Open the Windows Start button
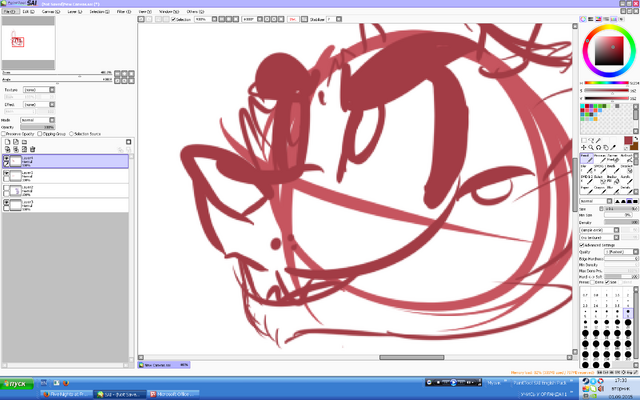This screenshot has width=640, height=400. coord(17,384)
